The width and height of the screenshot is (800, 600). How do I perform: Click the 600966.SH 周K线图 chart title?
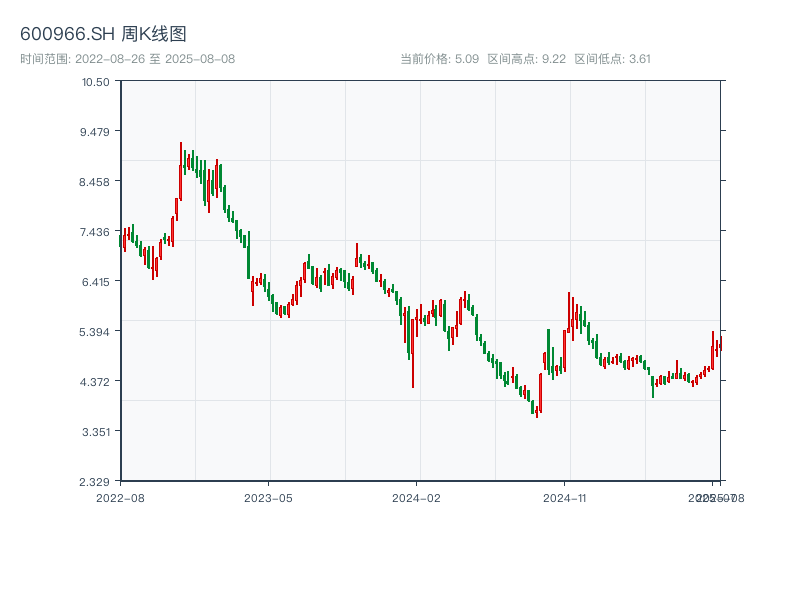tap(103, 35)
